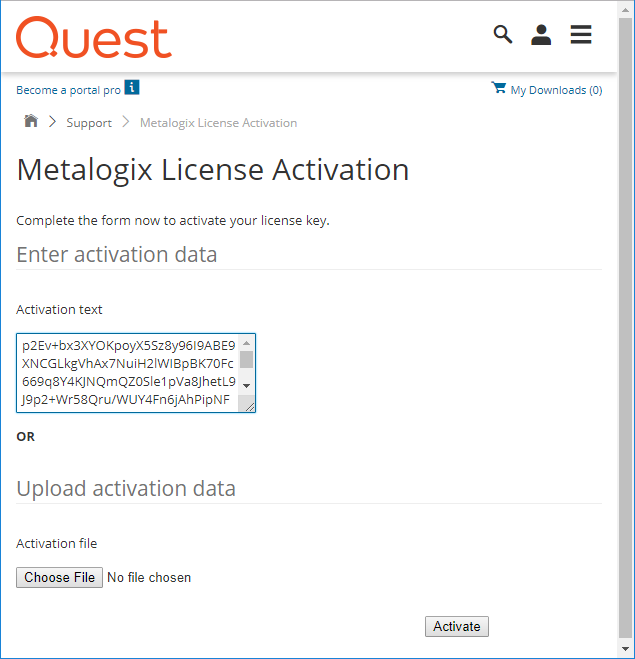Image resolution: width=635 pixels, height=659 pixels.
Task: Click the shopping cart icon
Action: (x=499, y=88)
